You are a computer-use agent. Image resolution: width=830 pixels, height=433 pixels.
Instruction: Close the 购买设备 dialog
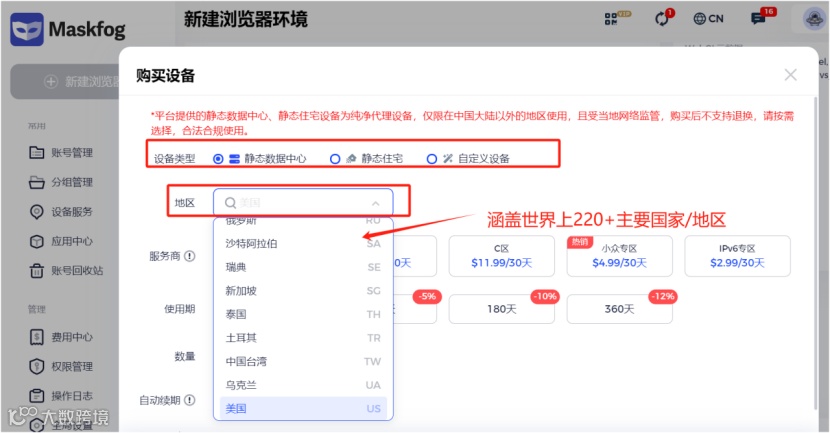click(x=790, y=75)
